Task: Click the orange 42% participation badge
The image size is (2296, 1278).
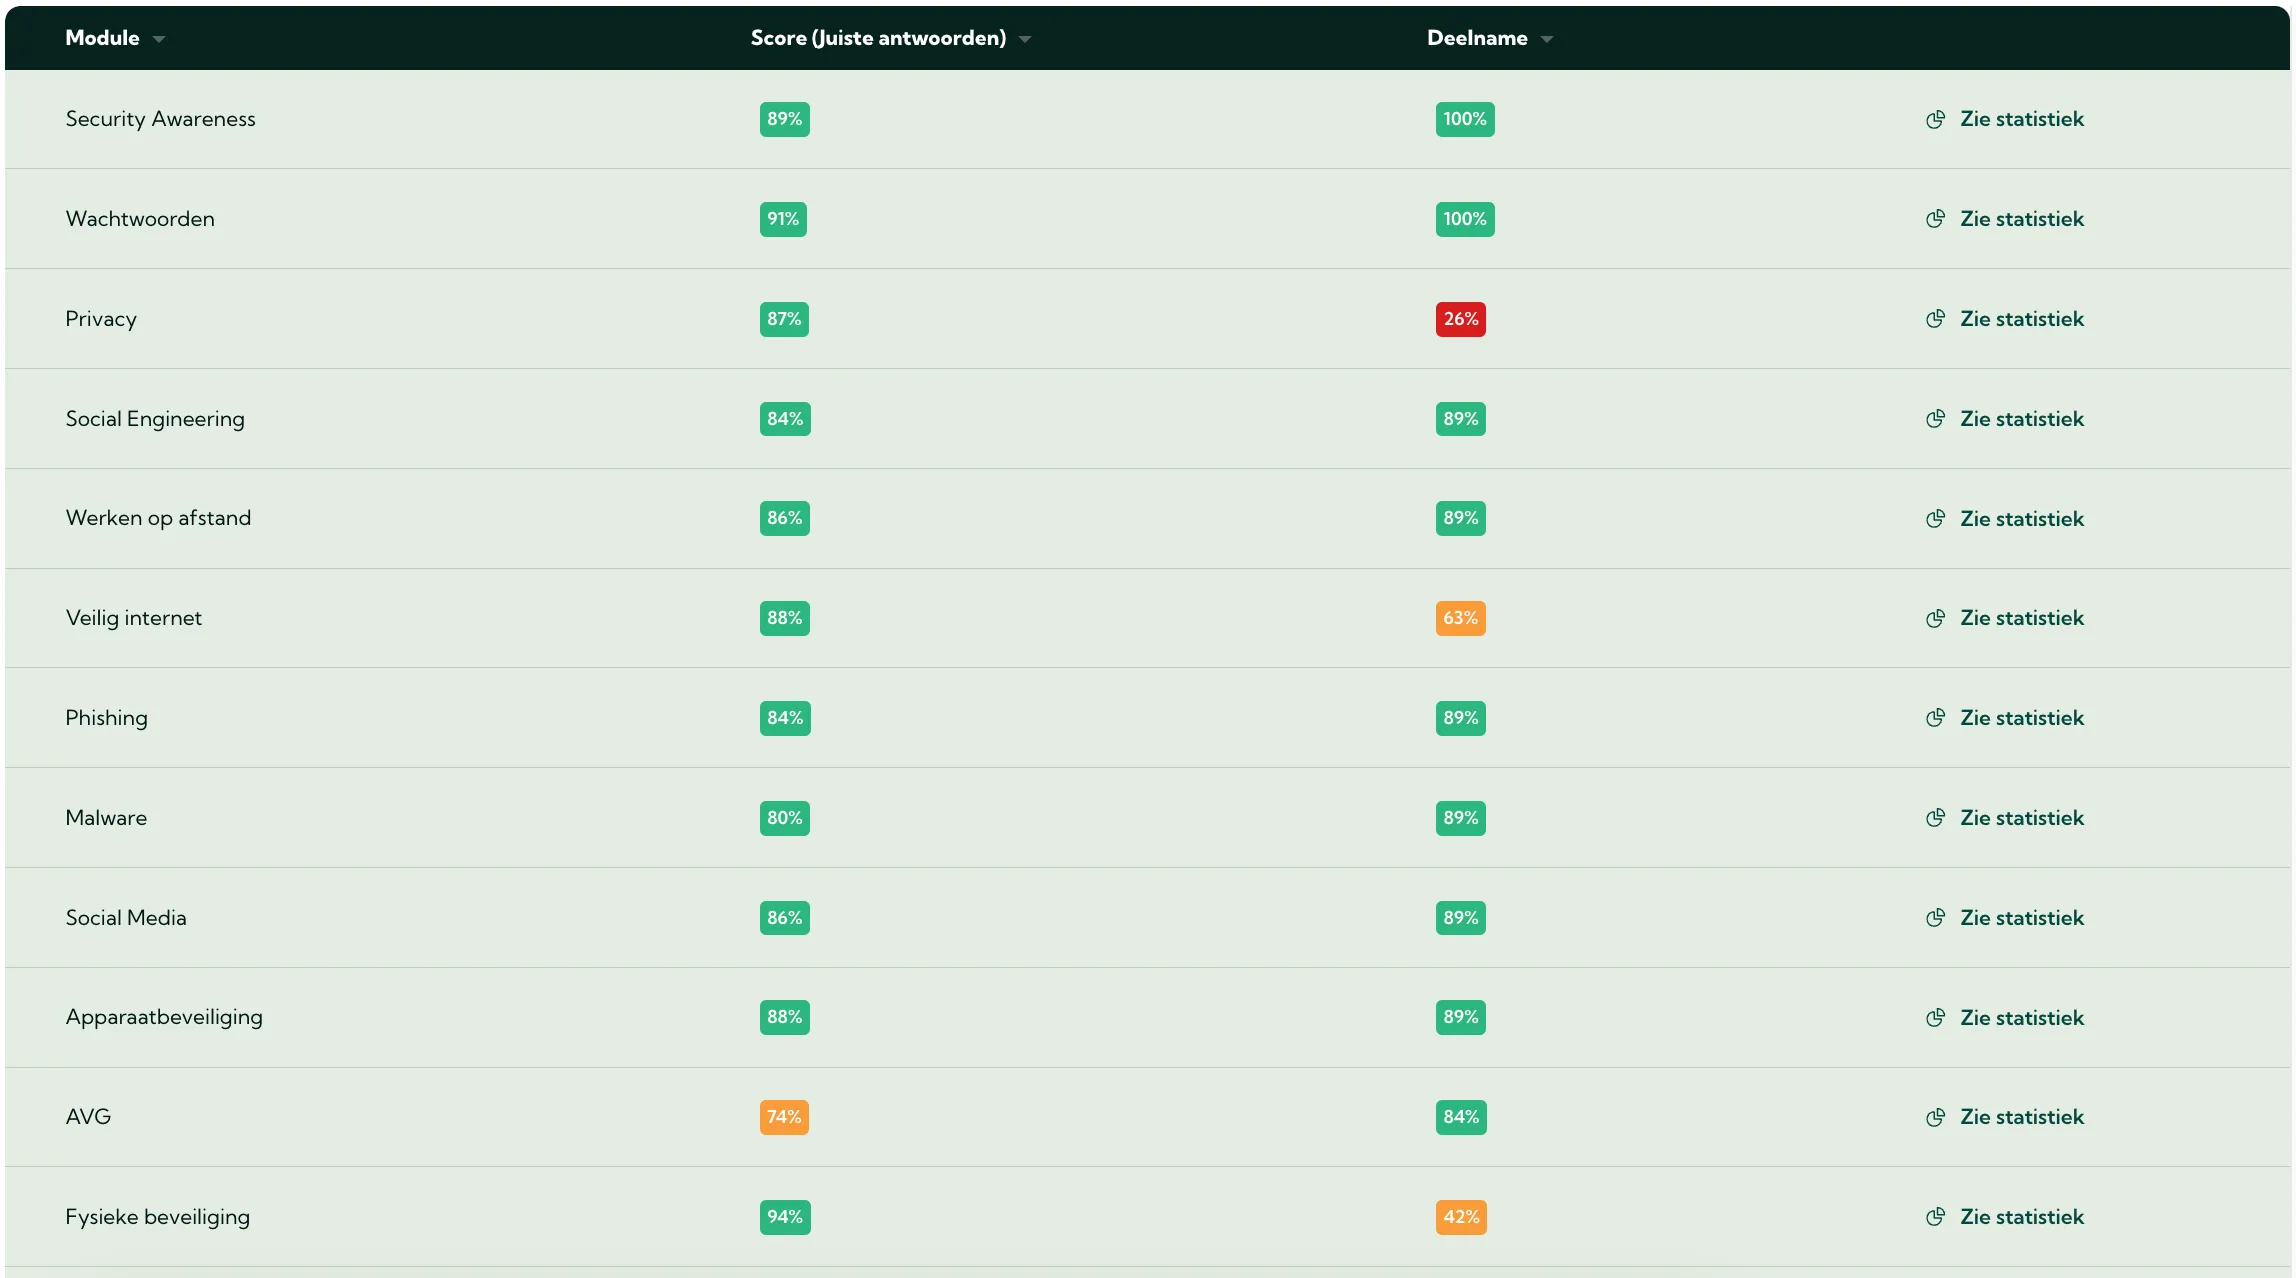Action: point(1460,1217)
